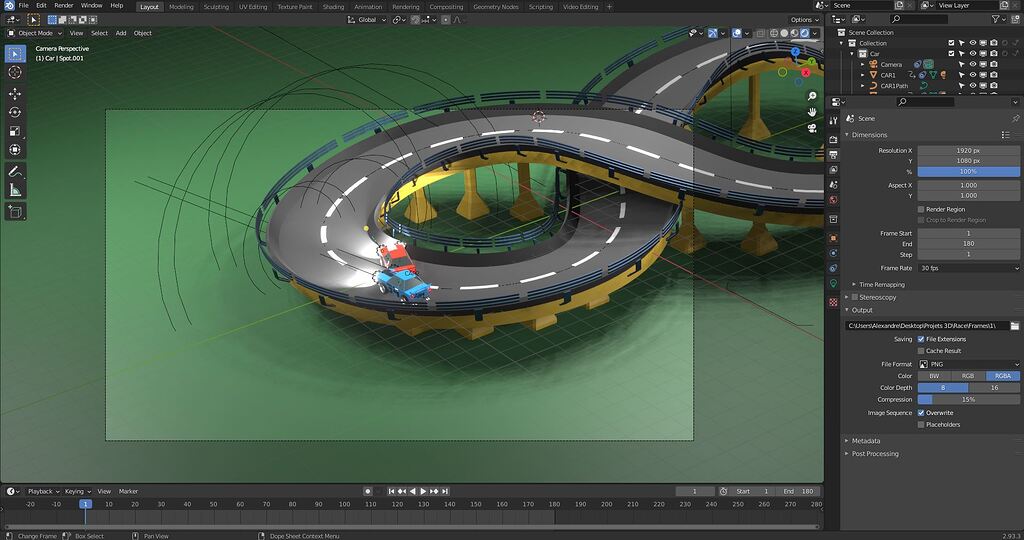
Task: Open the World properties tab
Action: (833, 200)
